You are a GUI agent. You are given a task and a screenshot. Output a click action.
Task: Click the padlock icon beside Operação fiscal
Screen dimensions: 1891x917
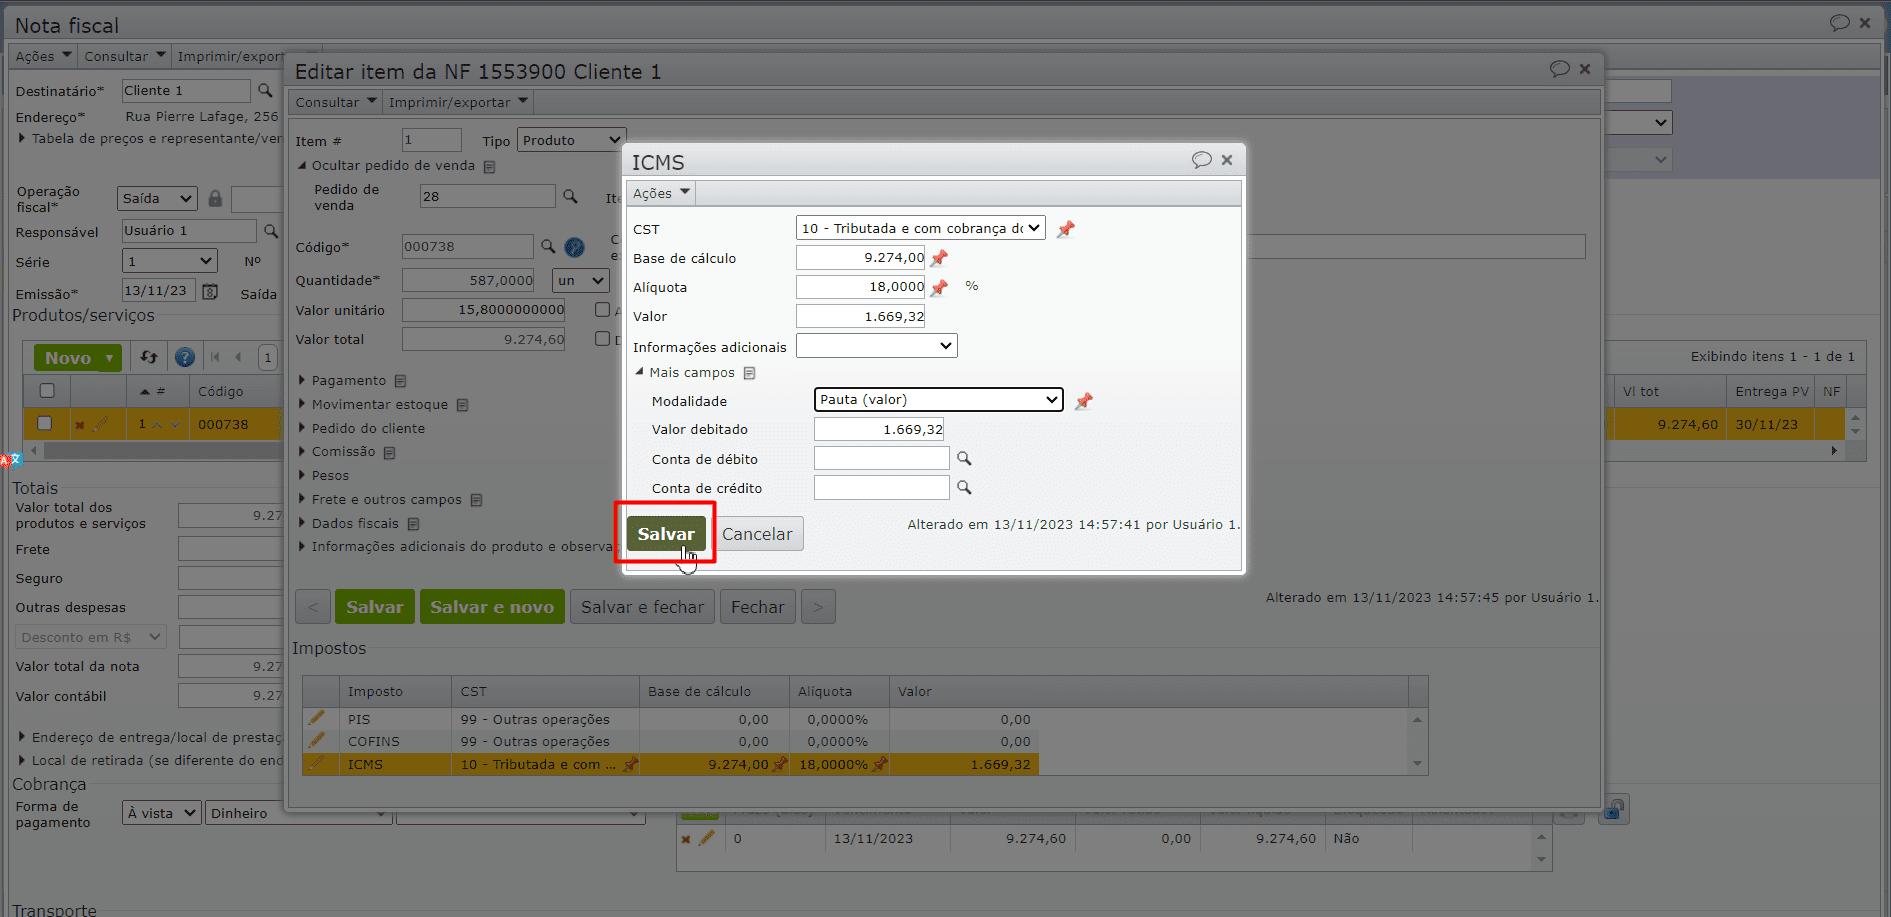pyautogui.click(x=215, y=198)
